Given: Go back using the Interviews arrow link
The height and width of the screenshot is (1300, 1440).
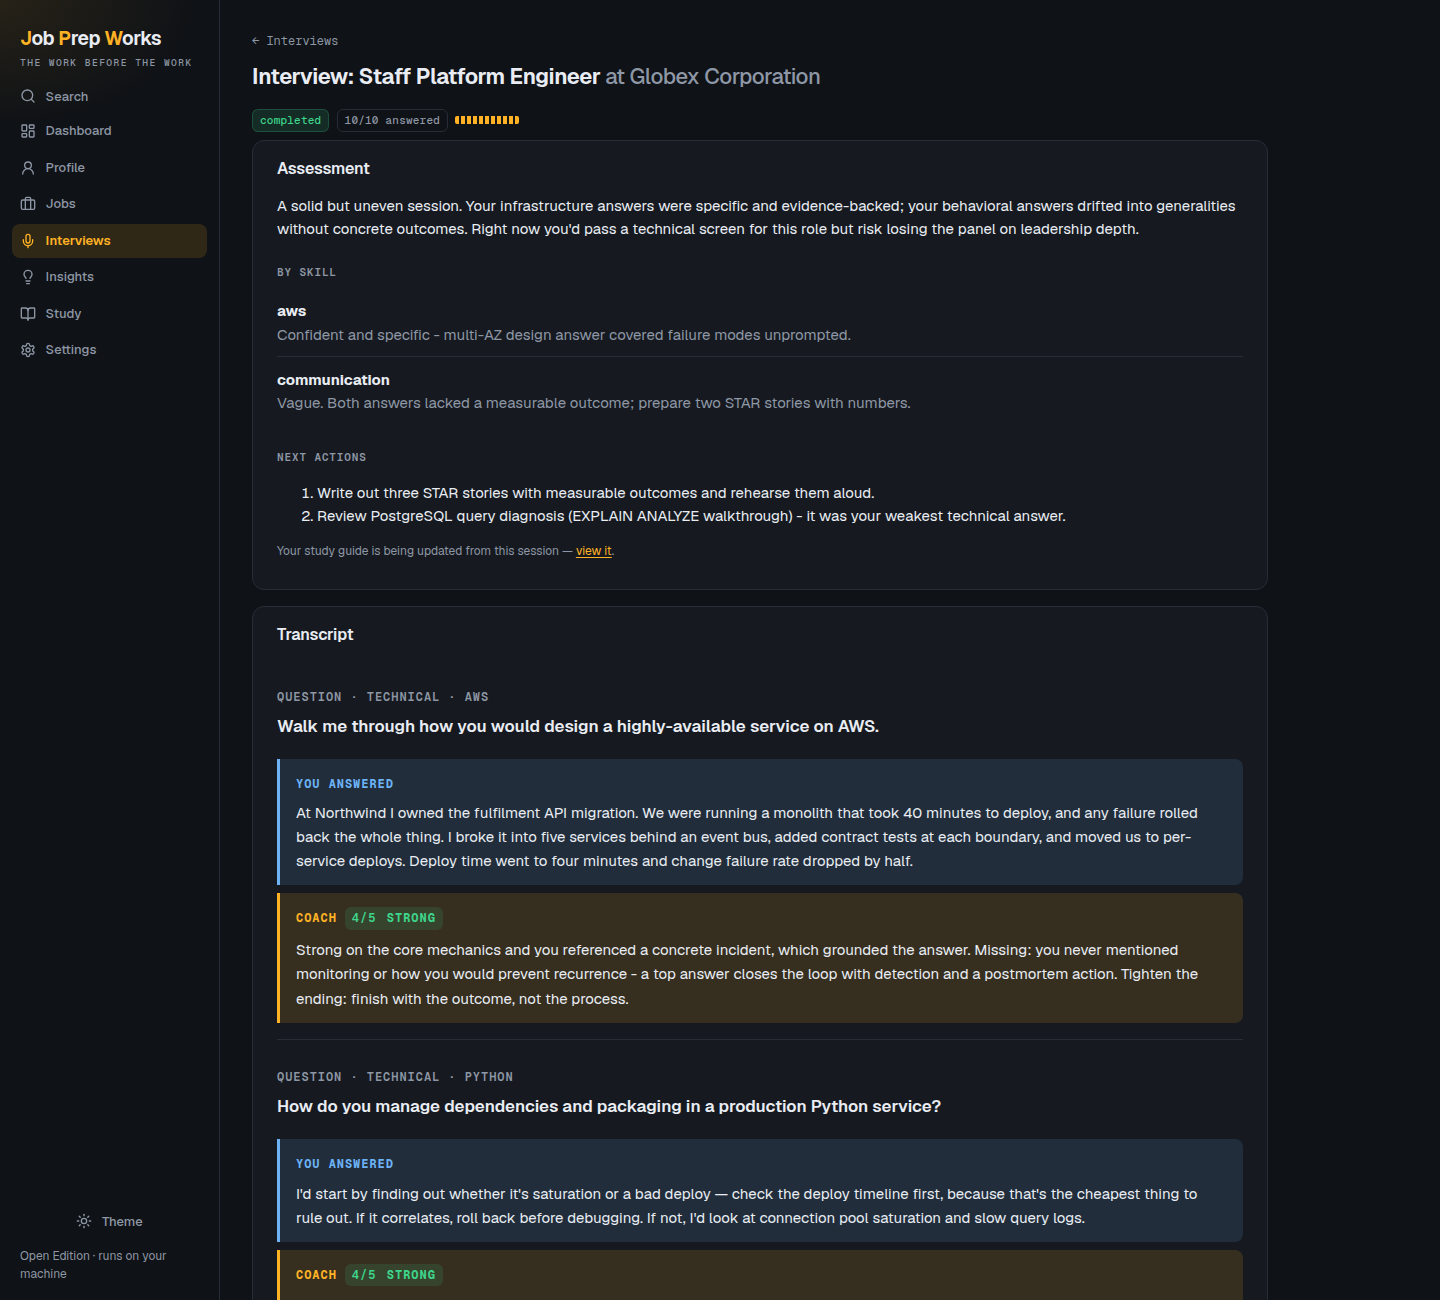Looking at the screenshot, I should [x=295, y=41].
